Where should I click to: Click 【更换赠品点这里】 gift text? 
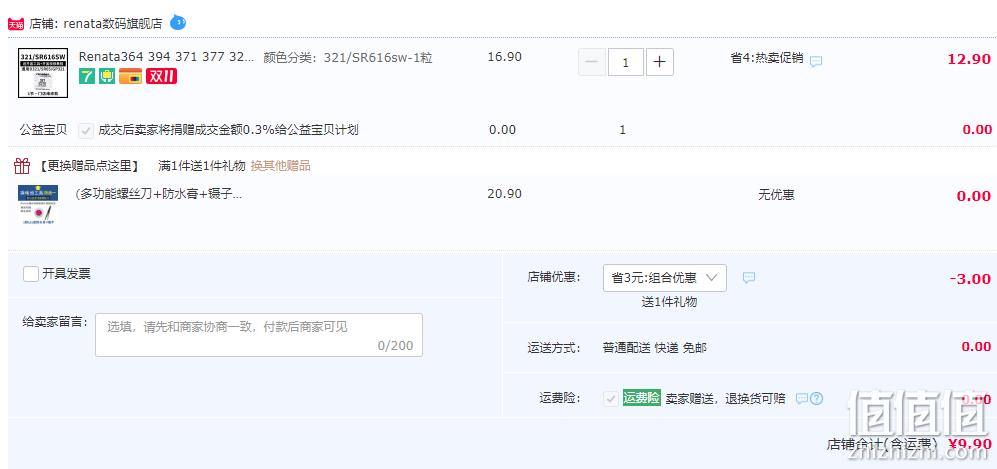click(x=88, y=166)
